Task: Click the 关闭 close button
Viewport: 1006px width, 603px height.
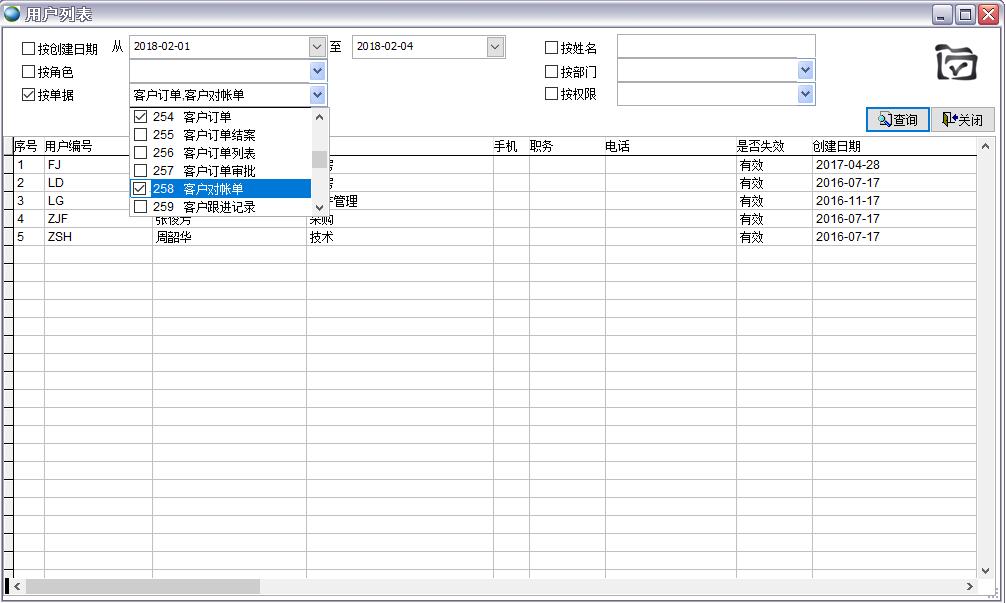Action: (962, 120)
